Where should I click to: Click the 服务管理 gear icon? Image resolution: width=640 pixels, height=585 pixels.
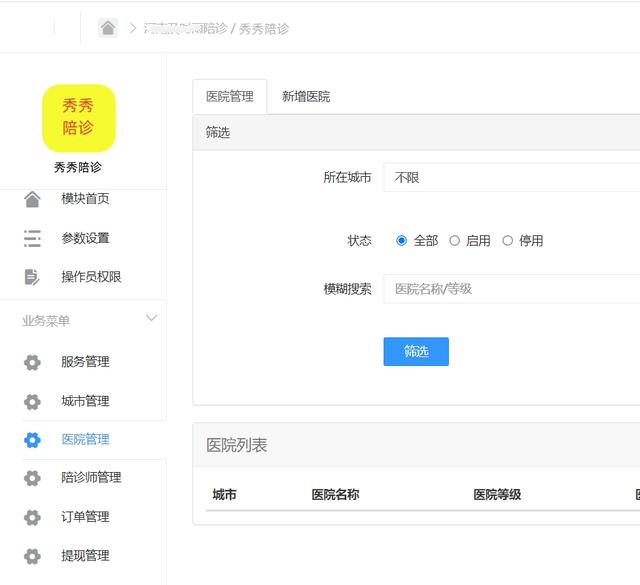point(32,362)
